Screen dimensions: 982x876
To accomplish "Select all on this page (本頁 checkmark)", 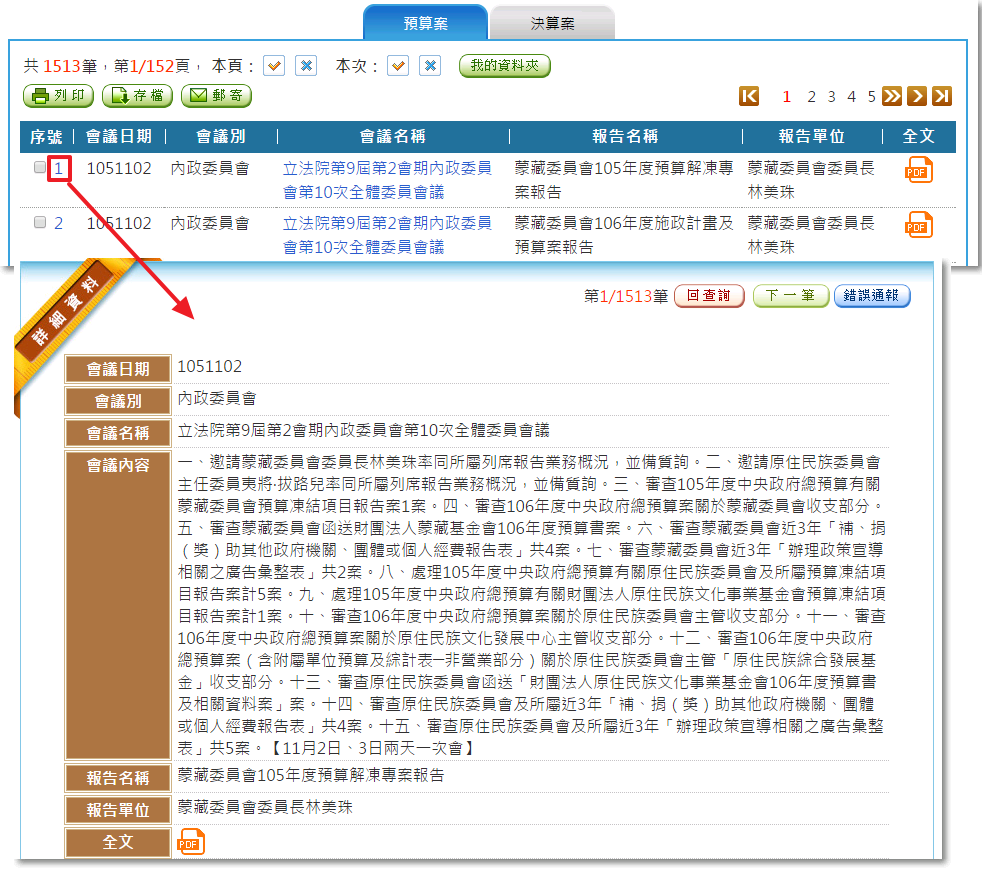I will (274, 66).
